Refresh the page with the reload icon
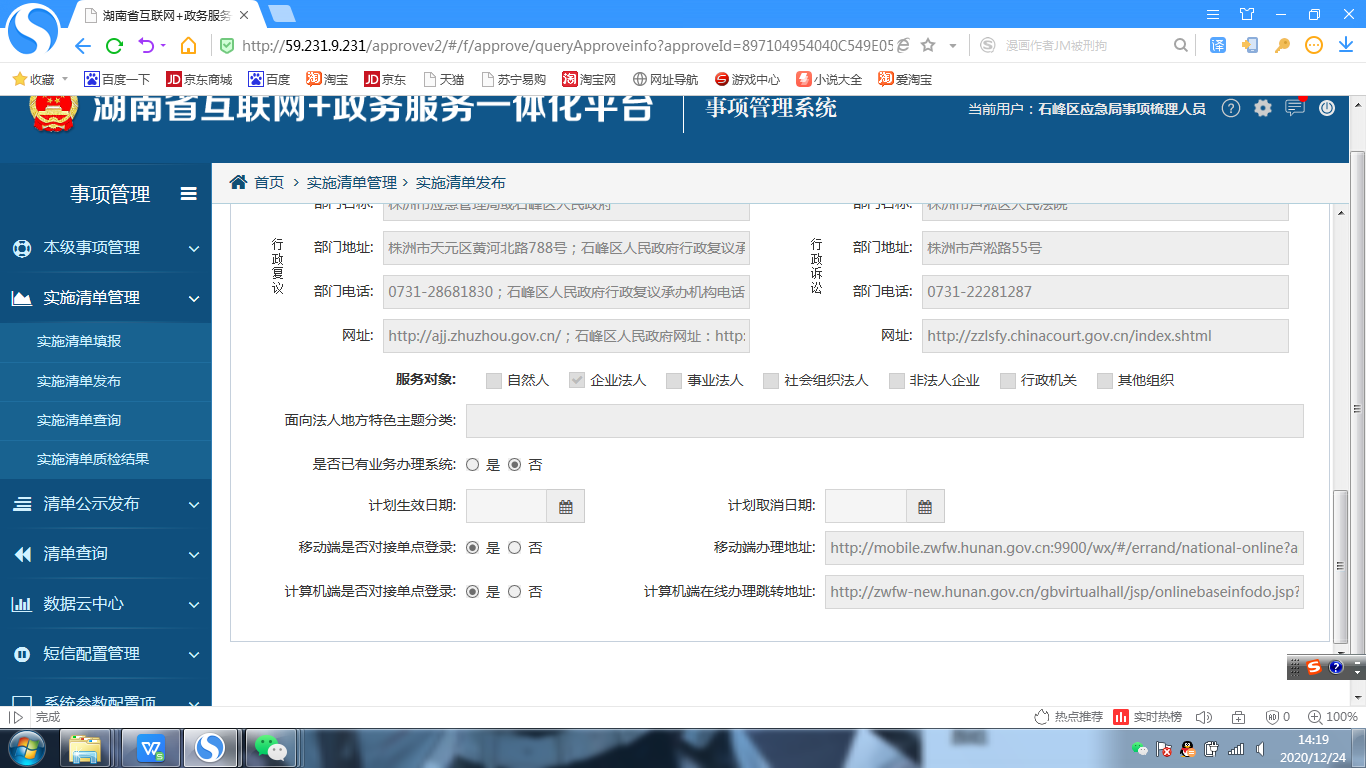1366x768 pixels. coord(114,45)
